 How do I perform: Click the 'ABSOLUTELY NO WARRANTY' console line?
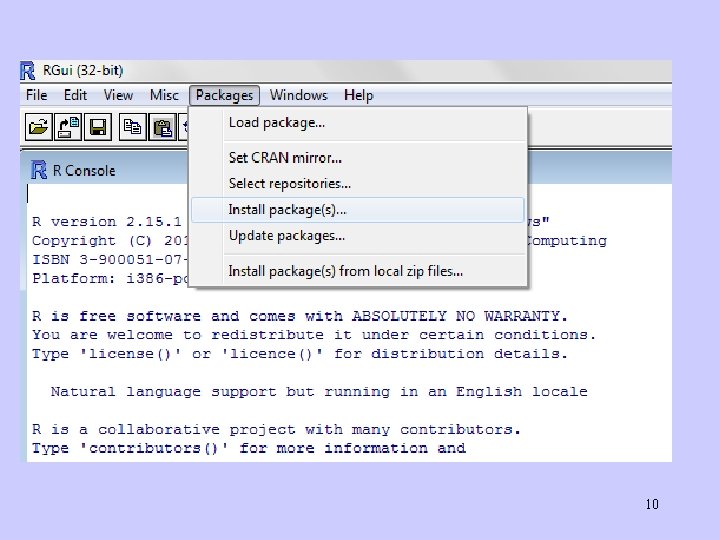300,316
